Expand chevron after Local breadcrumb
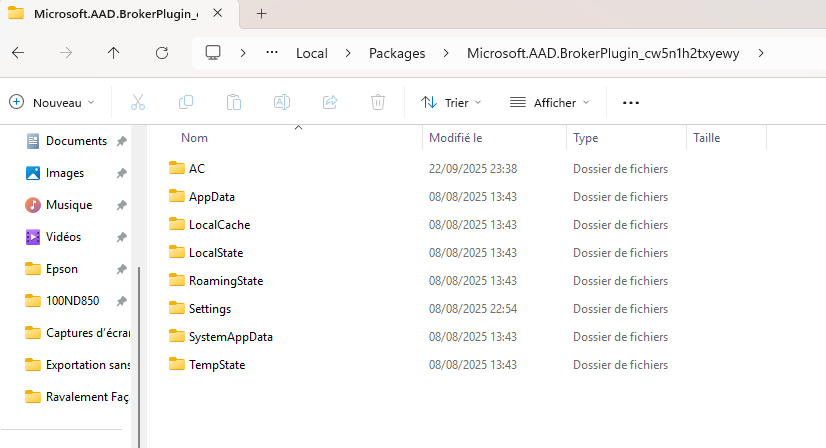The height and width of the screenshot is (448, 826). click(x=348, y=53)
